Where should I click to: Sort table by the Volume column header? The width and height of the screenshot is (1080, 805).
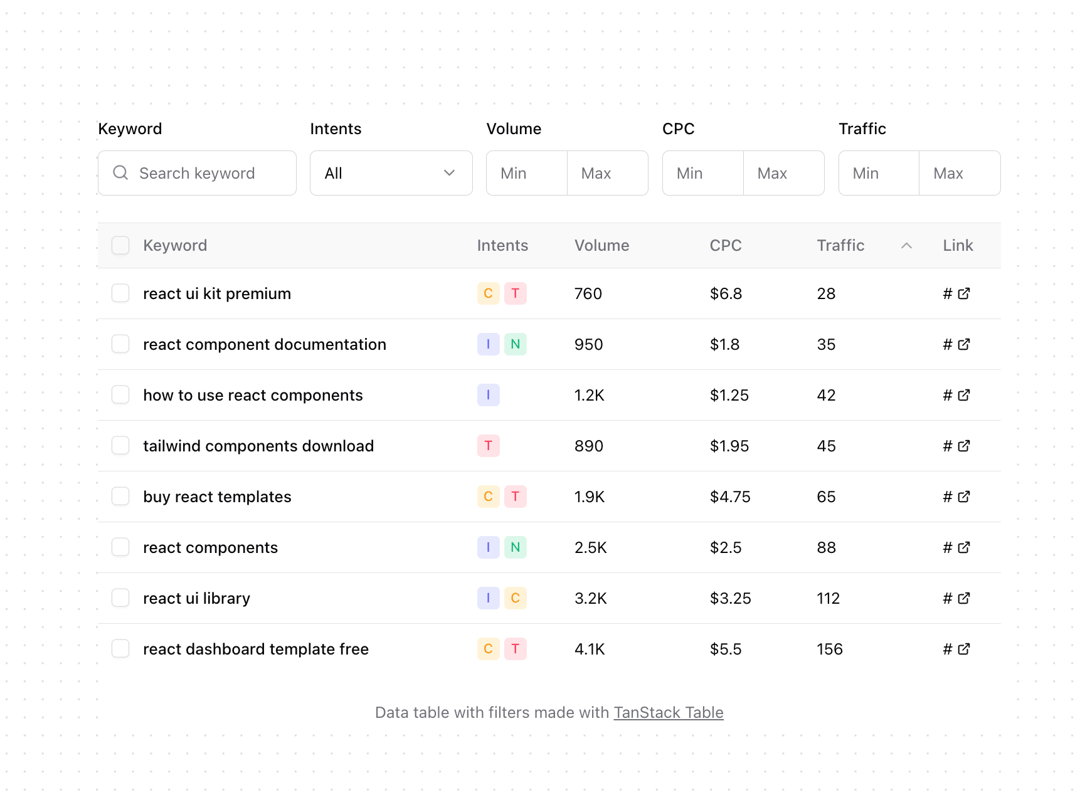pyautogui.click(x=602, y=246)
